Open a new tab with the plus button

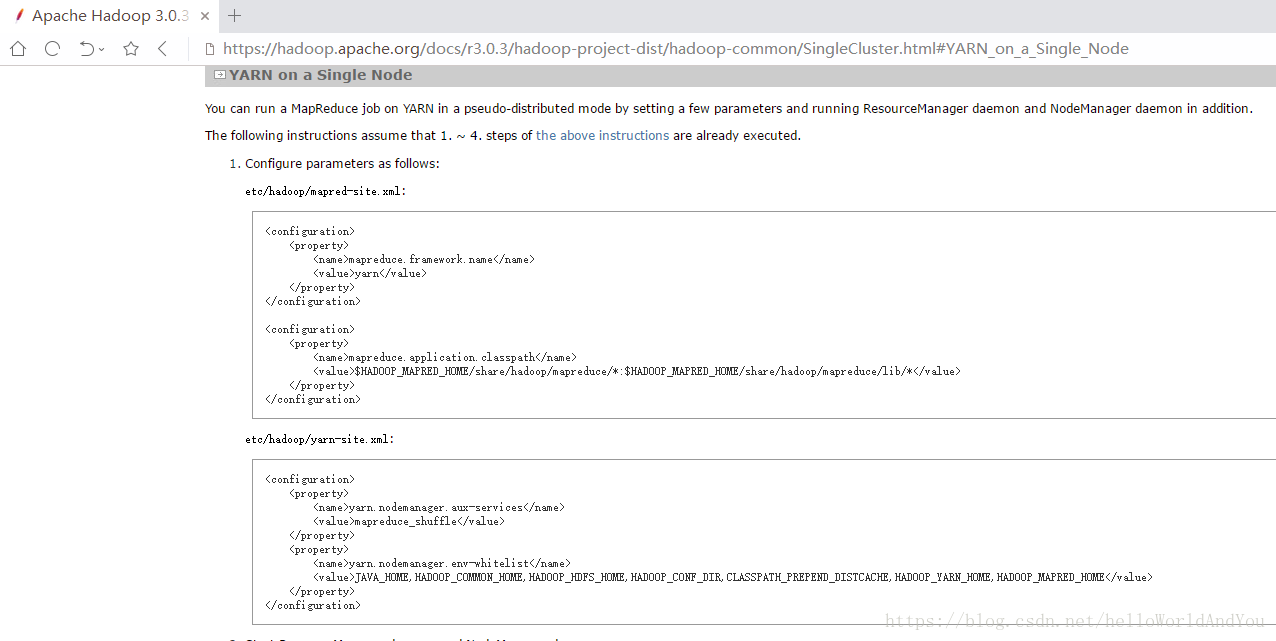(235, 15)
